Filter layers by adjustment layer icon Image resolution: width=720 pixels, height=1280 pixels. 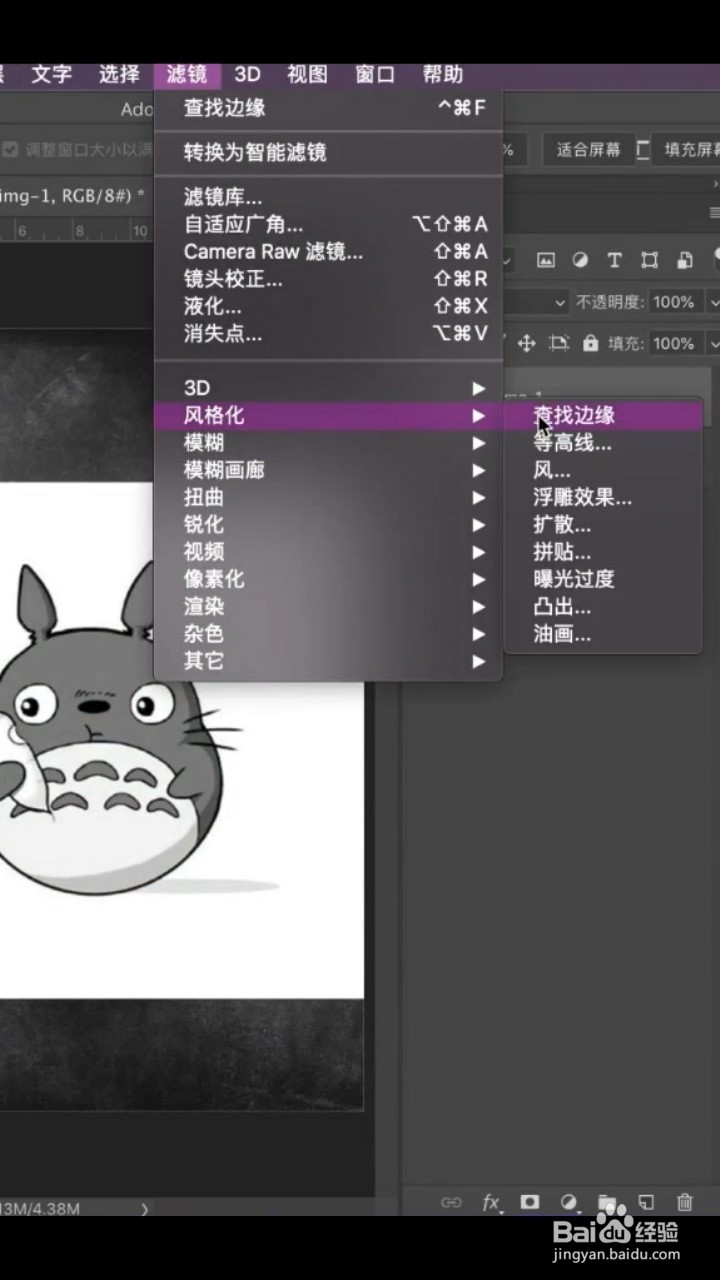(x=580, y=260)
